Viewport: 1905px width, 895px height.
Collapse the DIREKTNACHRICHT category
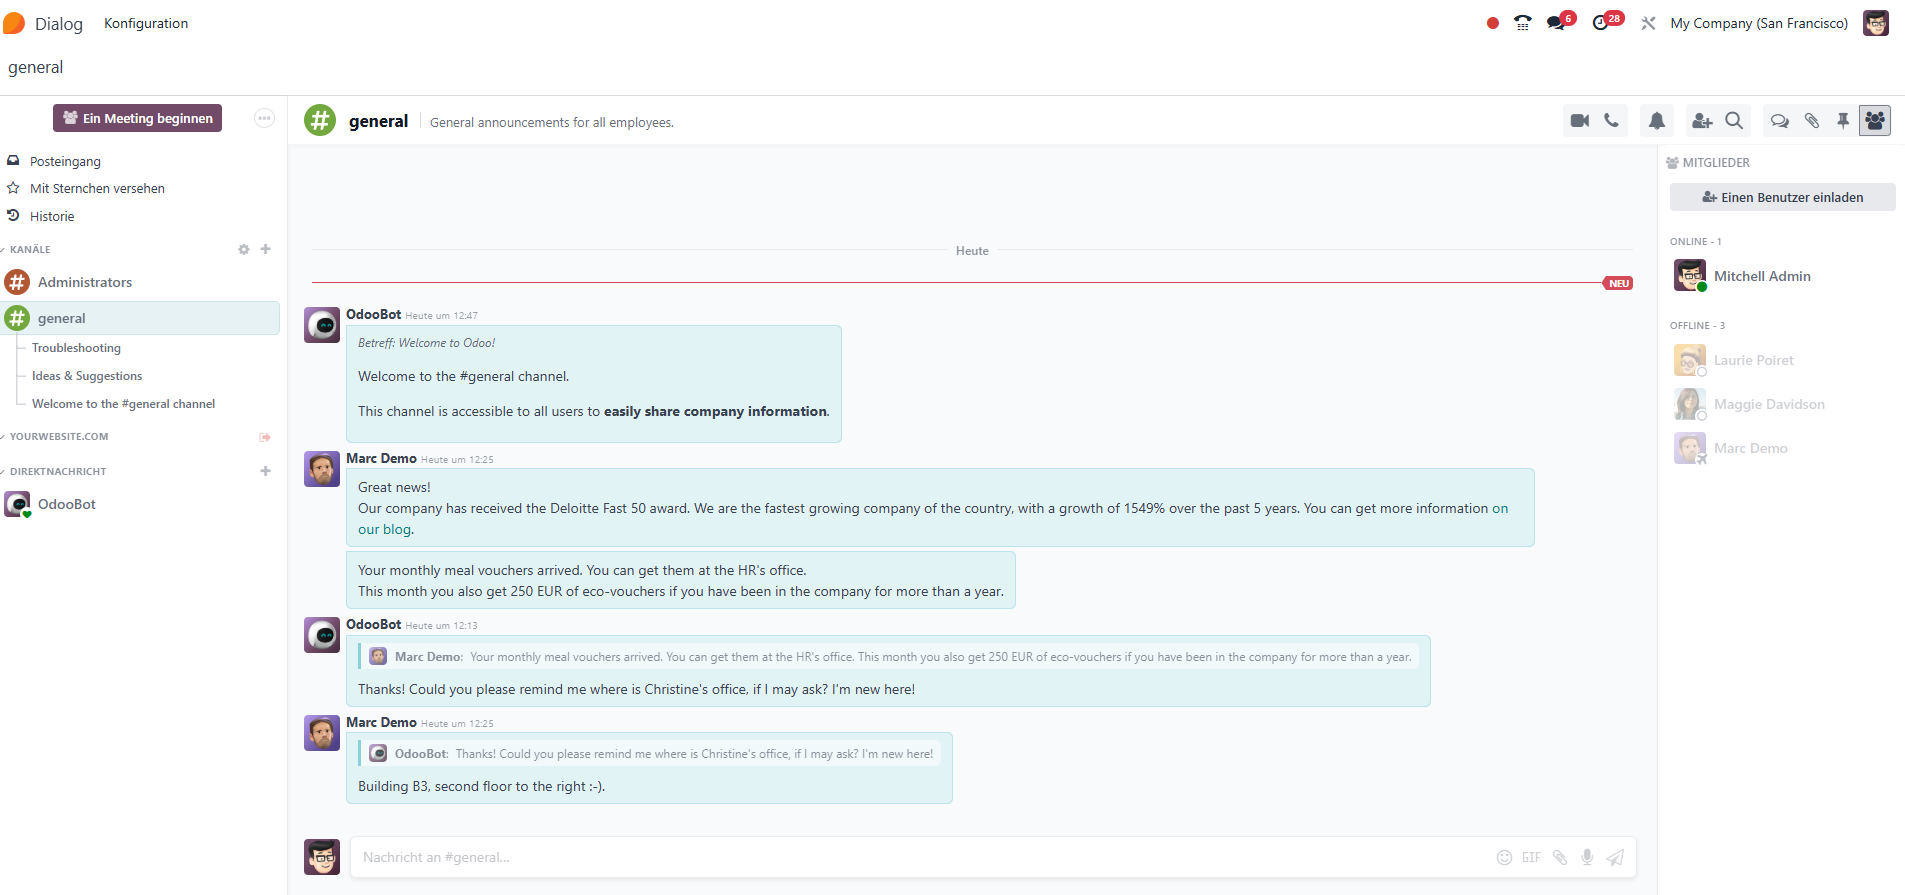click(57, 472)
